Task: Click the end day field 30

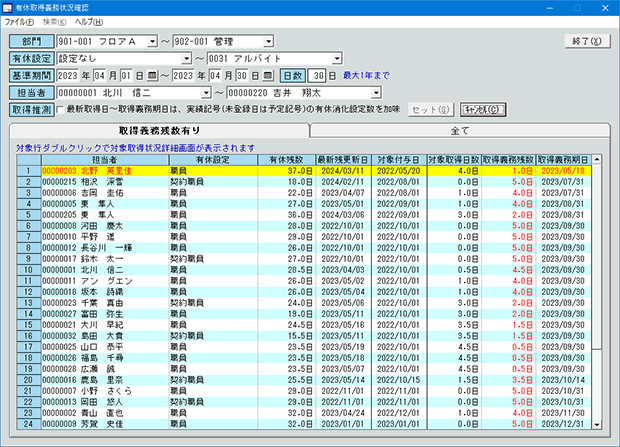Action: tap(242, 76)
